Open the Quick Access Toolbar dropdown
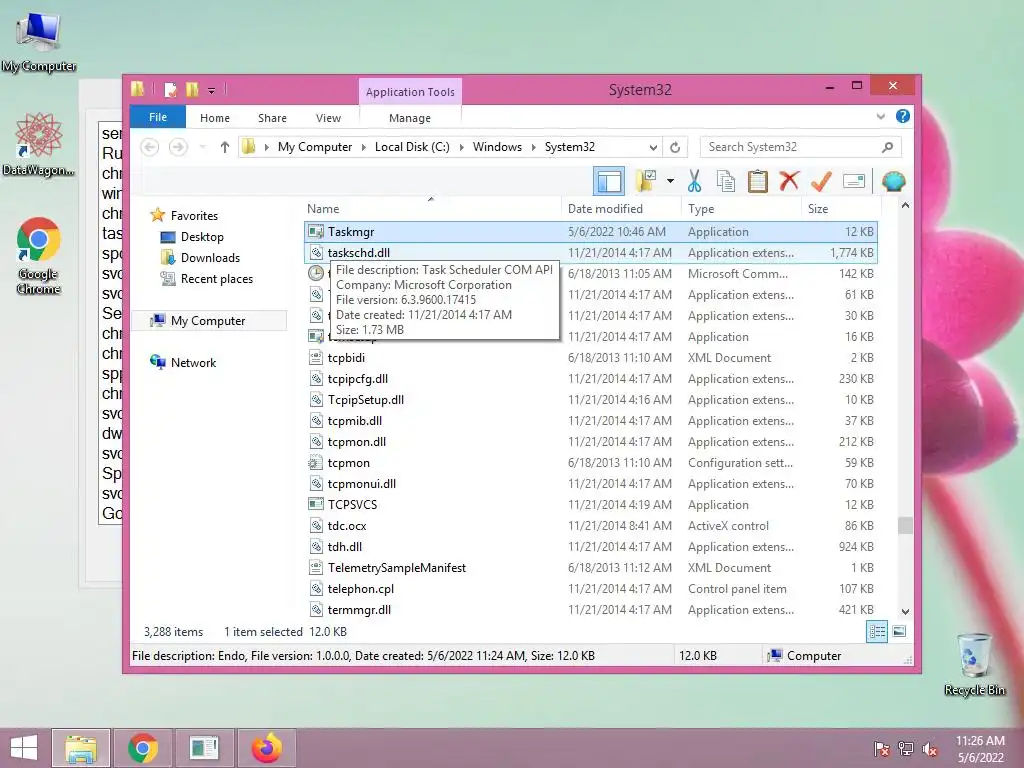Image resolution: width=1024 pixels, height=768 pixels. tap(212, 91)
